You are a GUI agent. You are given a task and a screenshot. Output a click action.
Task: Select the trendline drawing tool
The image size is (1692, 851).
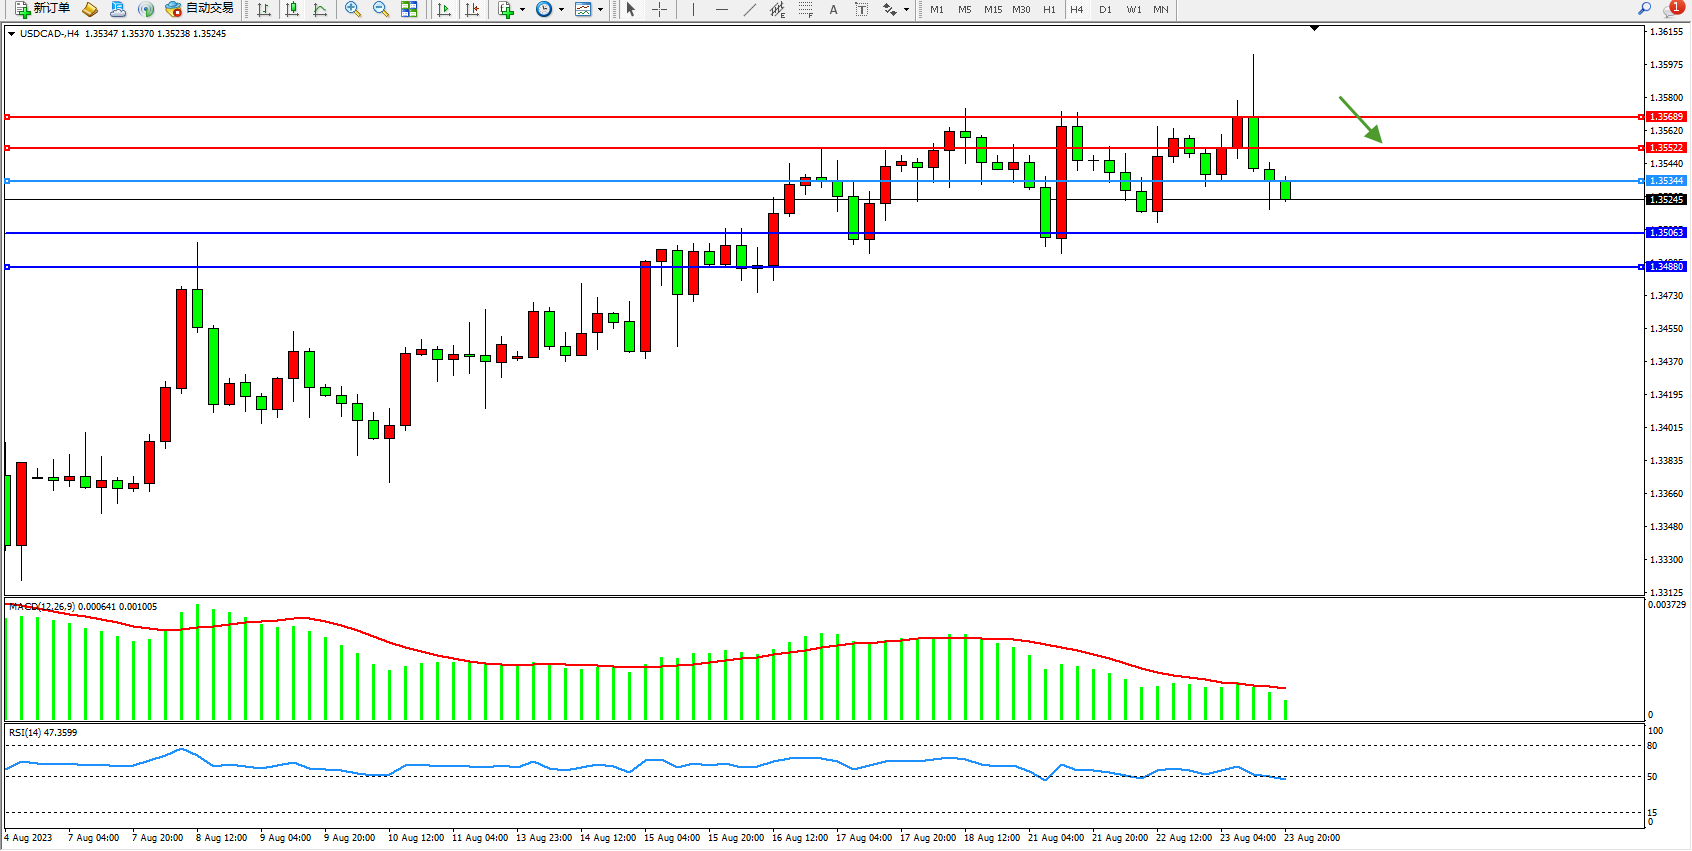point(750,9)
